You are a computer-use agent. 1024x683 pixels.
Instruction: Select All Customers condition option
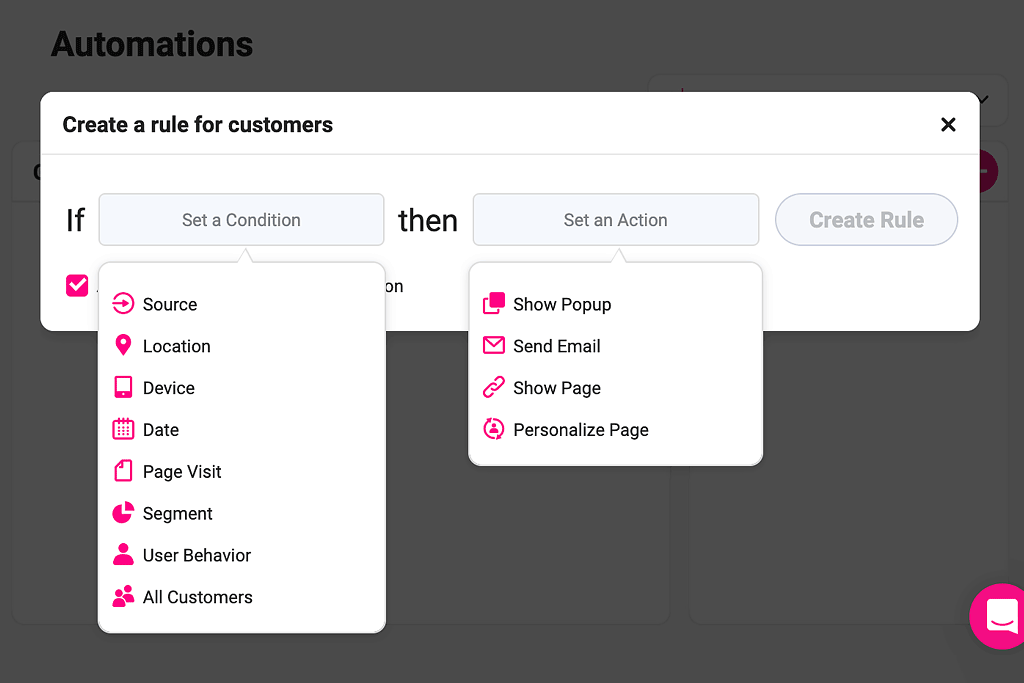point(198,598)
